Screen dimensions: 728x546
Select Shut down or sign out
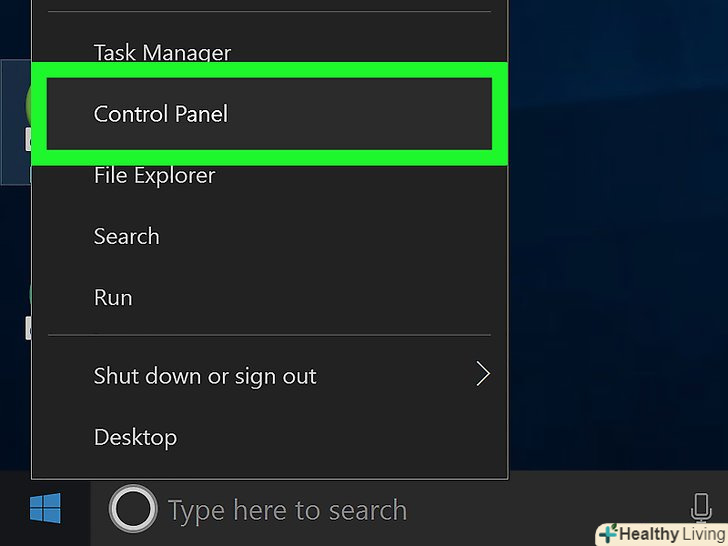pyautogui.click(x=205, y=376)
